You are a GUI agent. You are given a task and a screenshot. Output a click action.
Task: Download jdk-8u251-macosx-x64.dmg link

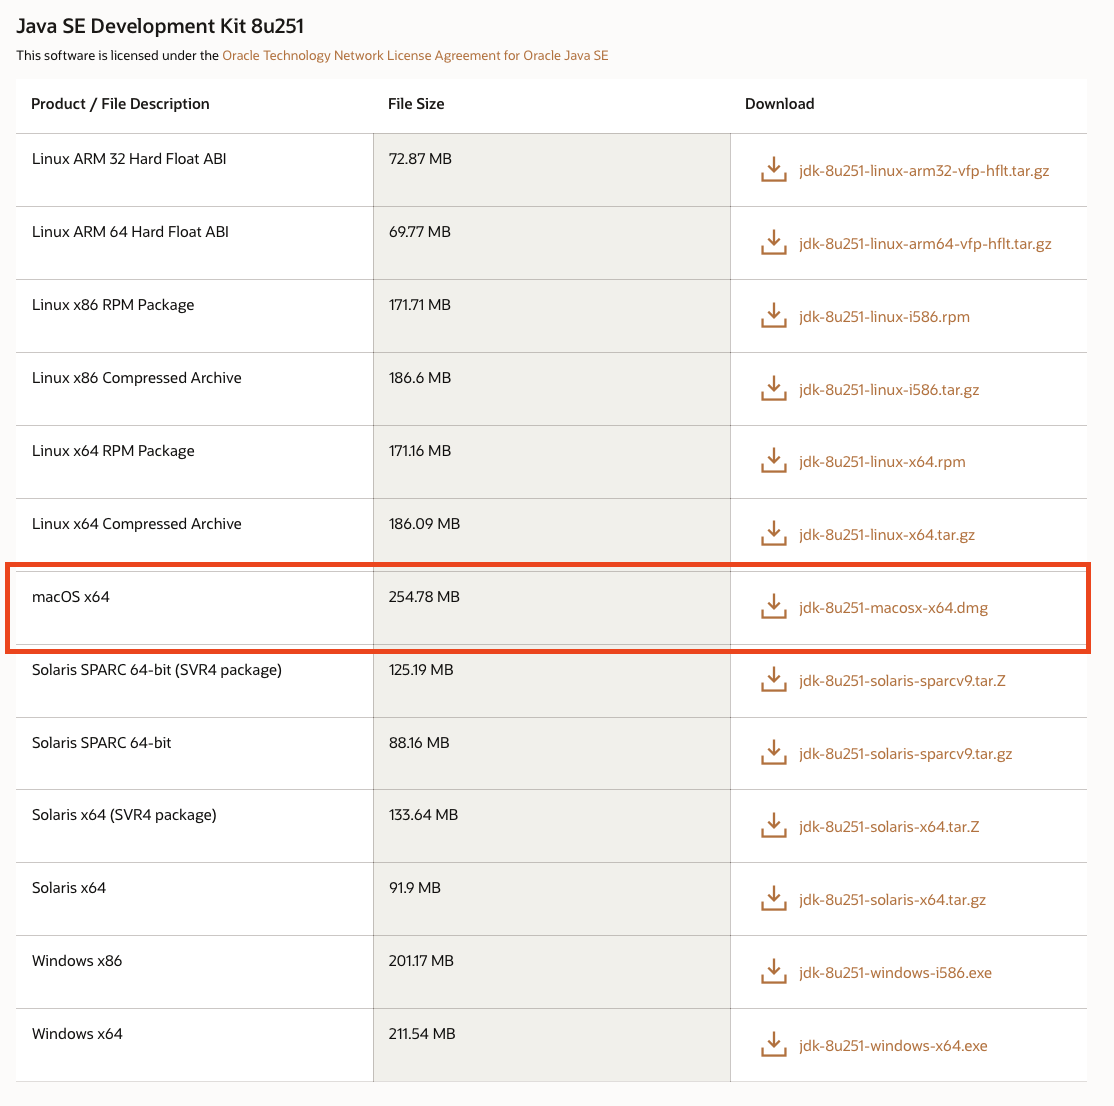click(x=893, y=608)
